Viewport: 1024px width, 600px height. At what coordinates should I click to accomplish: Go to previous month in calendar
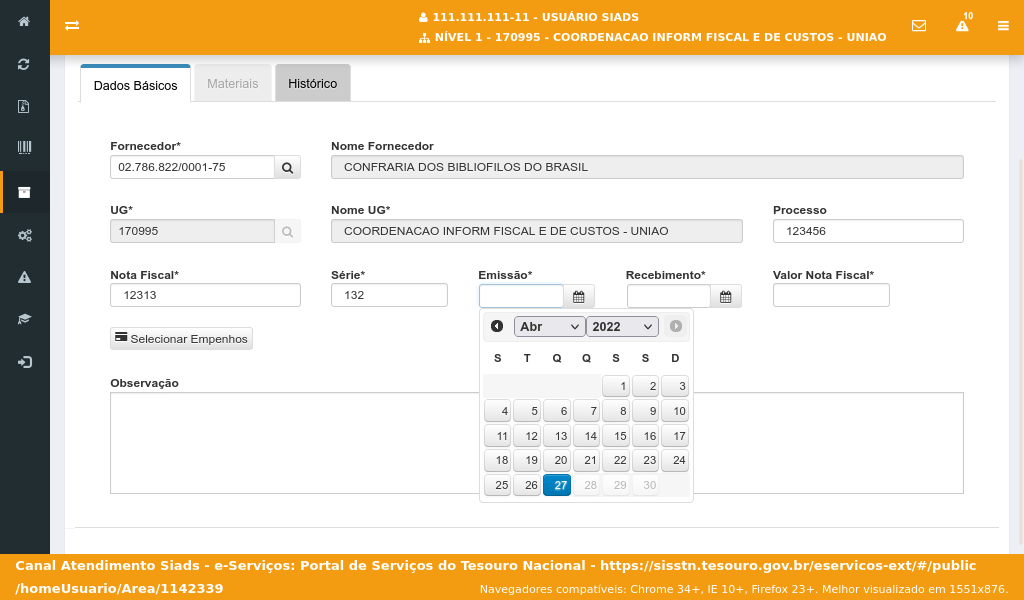coord(497,326)
